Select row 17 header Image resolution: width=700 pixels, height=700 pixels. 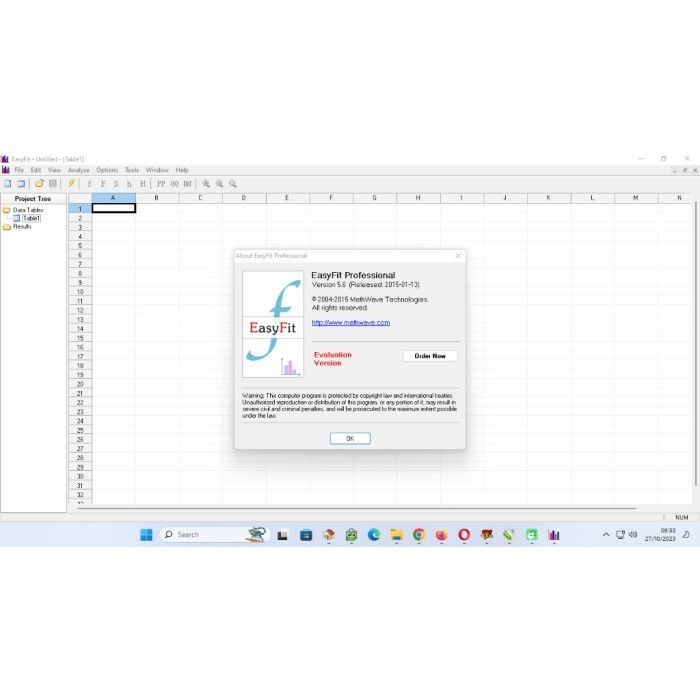pos(80,356)
